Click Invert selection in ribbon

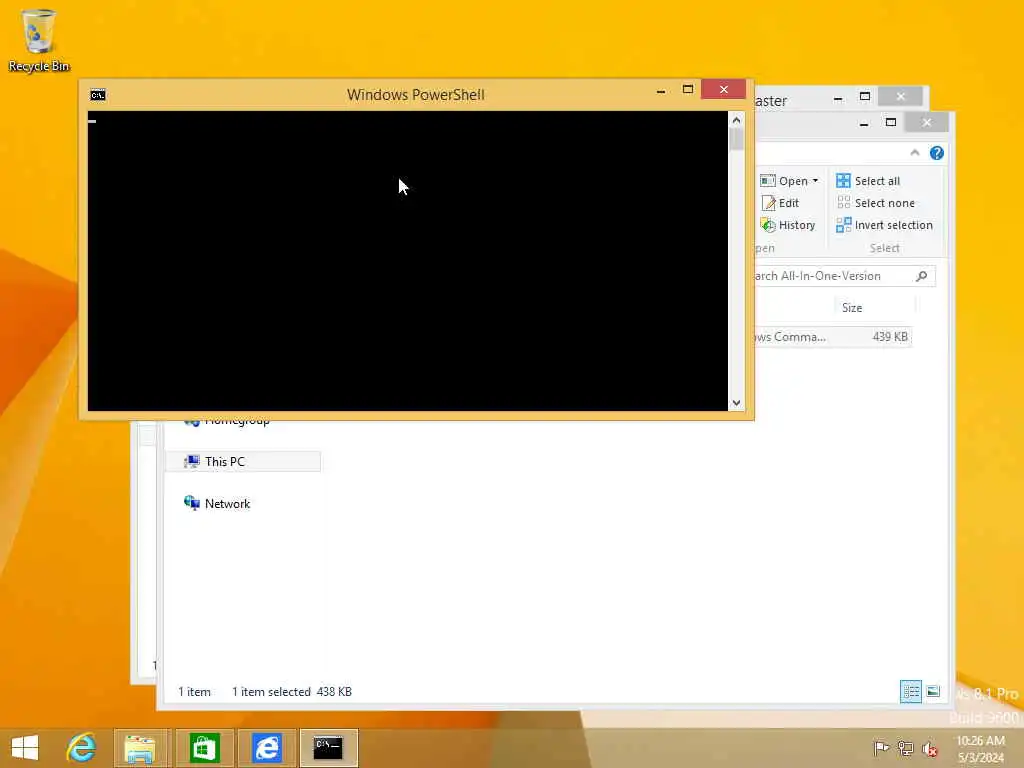tap(884, 225)
